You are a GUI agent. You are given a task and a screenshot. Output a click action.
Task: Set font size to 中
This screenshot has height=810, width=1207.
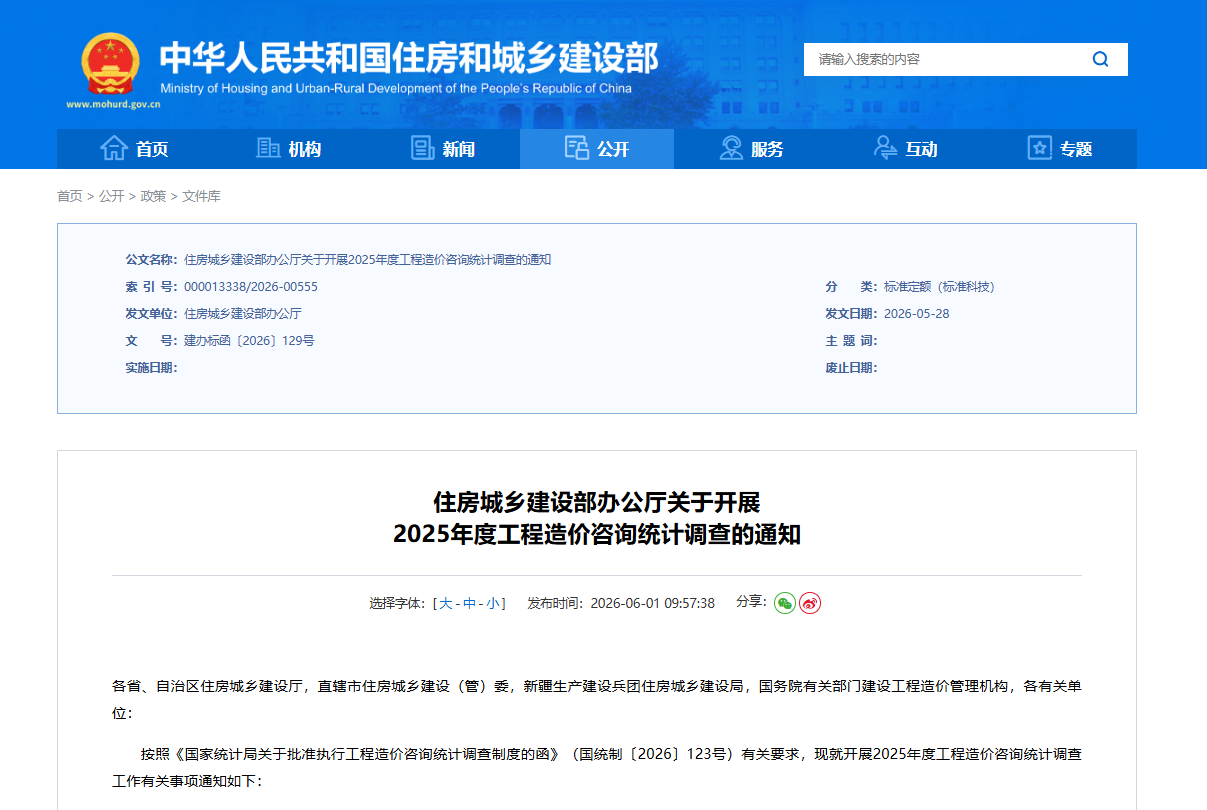point(470,603)
